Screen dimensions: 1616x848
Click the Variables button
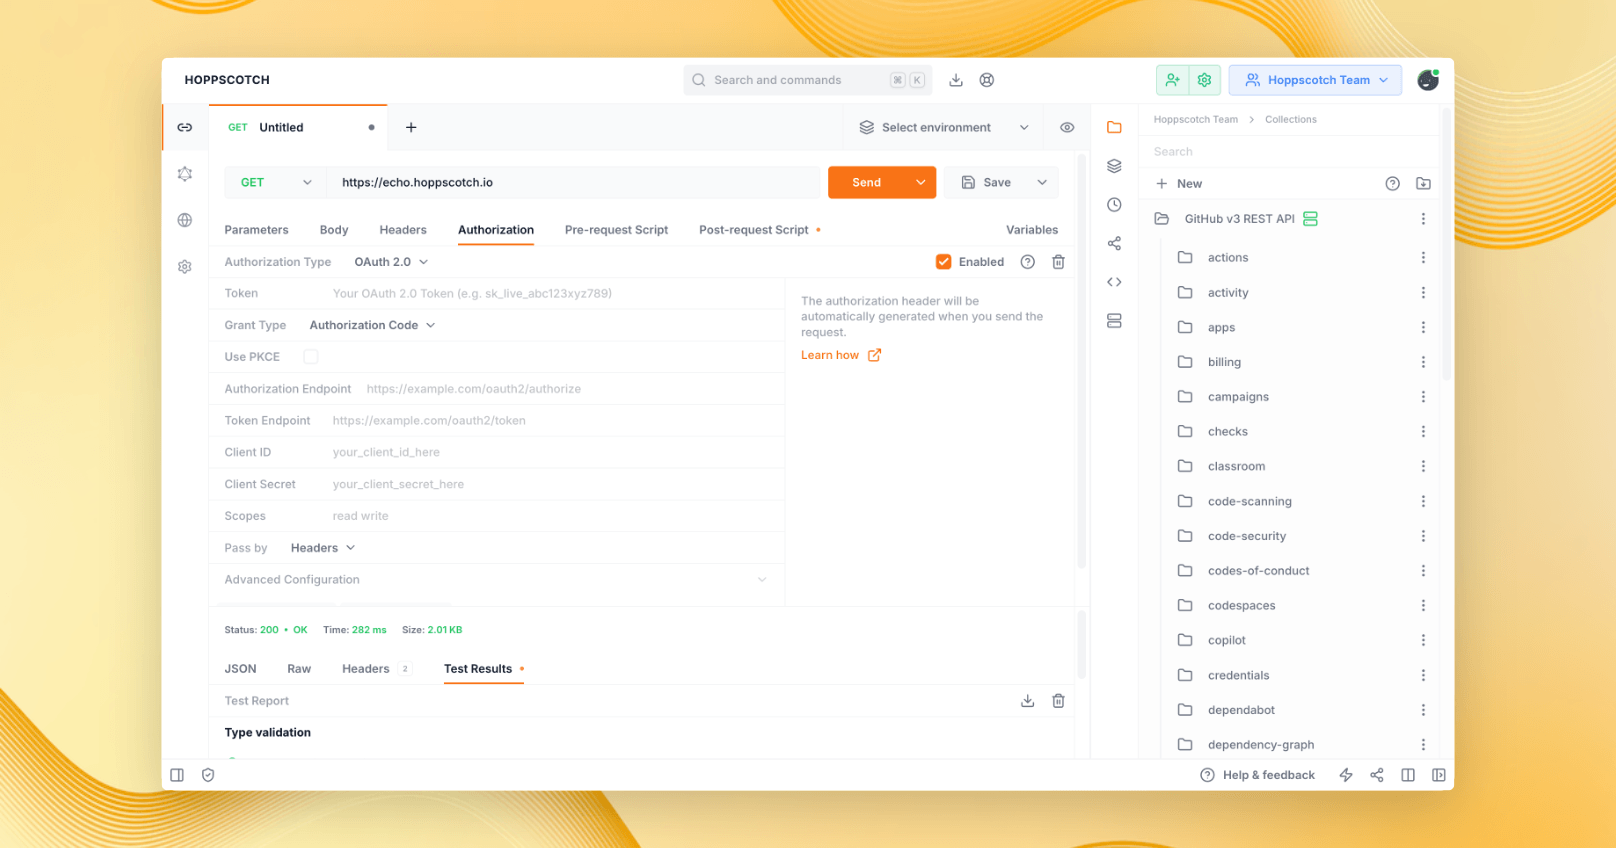point(1032,230)
